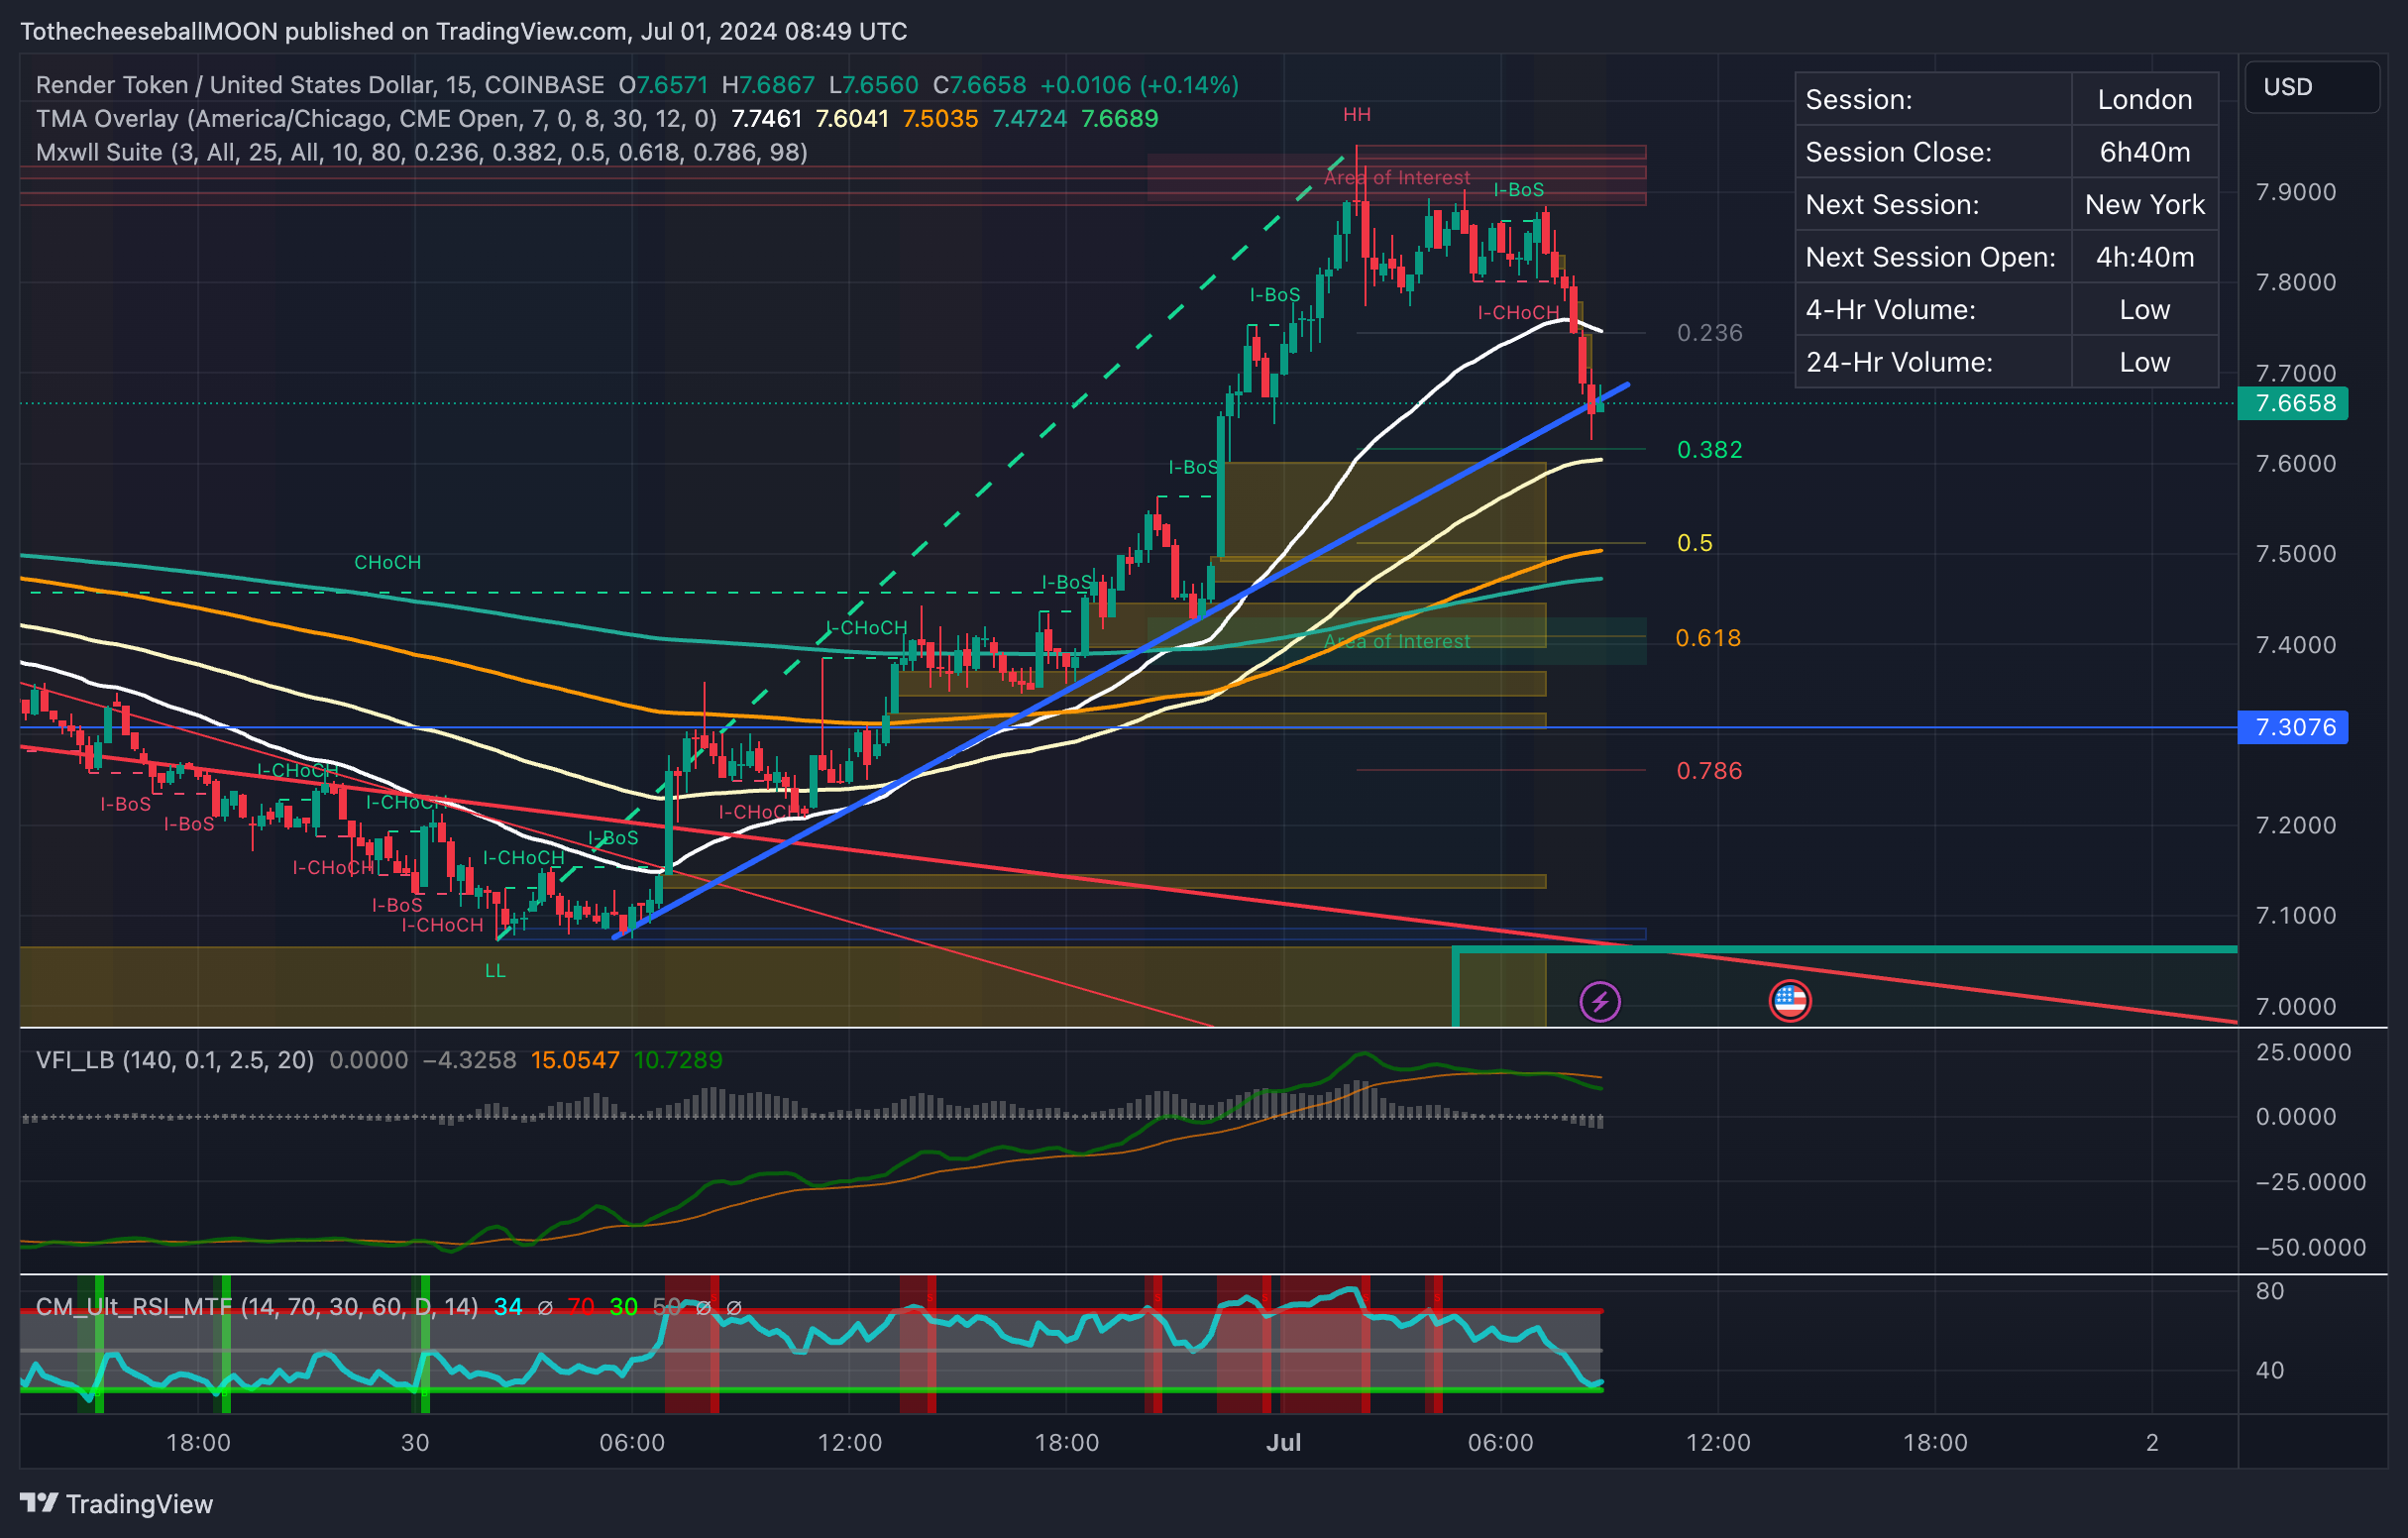Click the Session Close 6h40m value

2144,152
